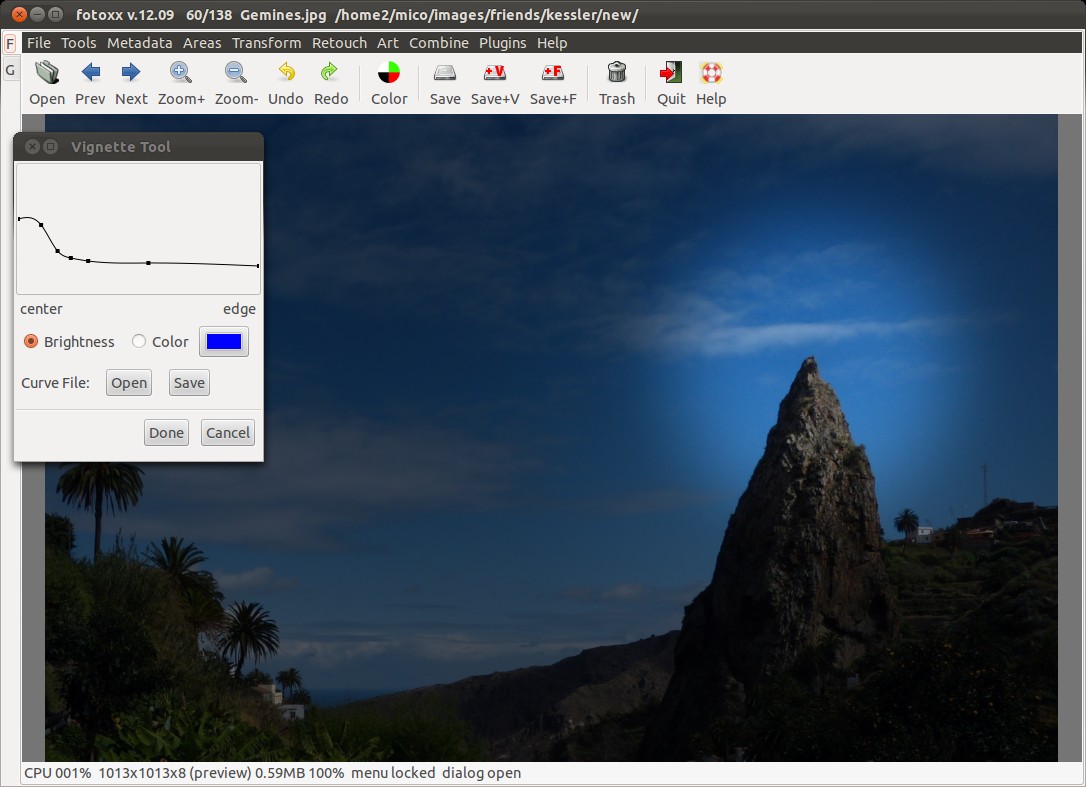Select the Brightness radio button

point(31,342)
